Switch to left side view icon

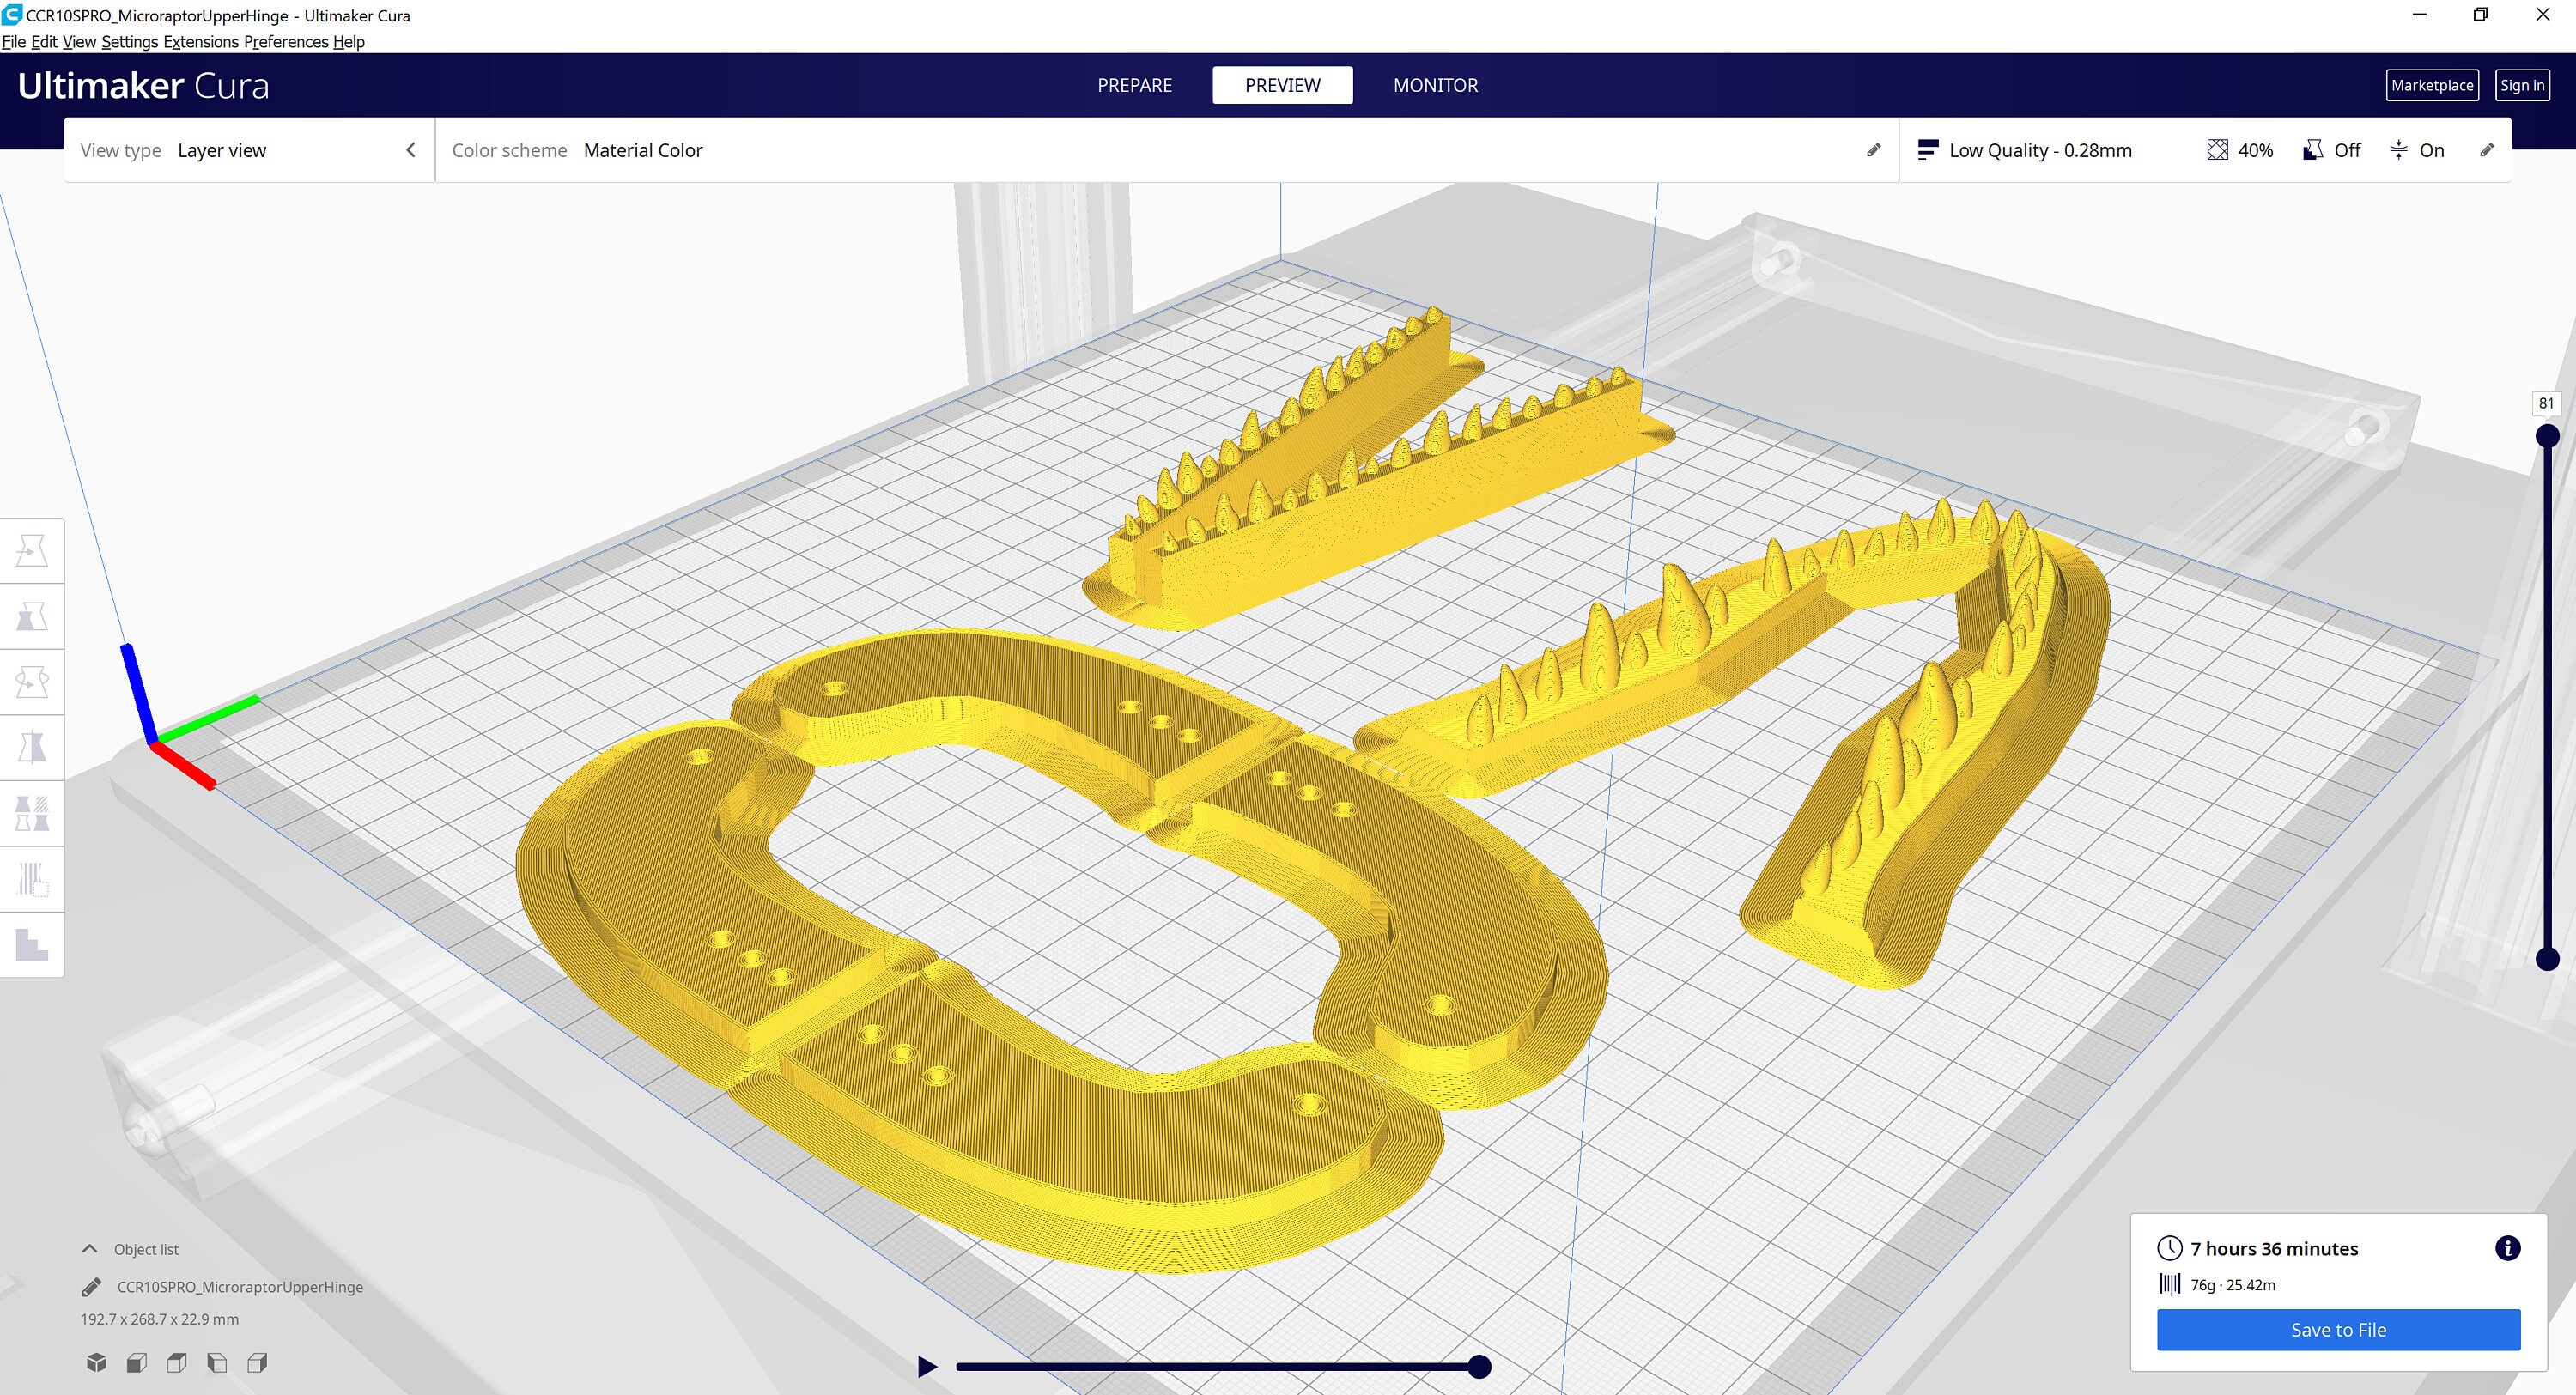(x=217, y=1362)
